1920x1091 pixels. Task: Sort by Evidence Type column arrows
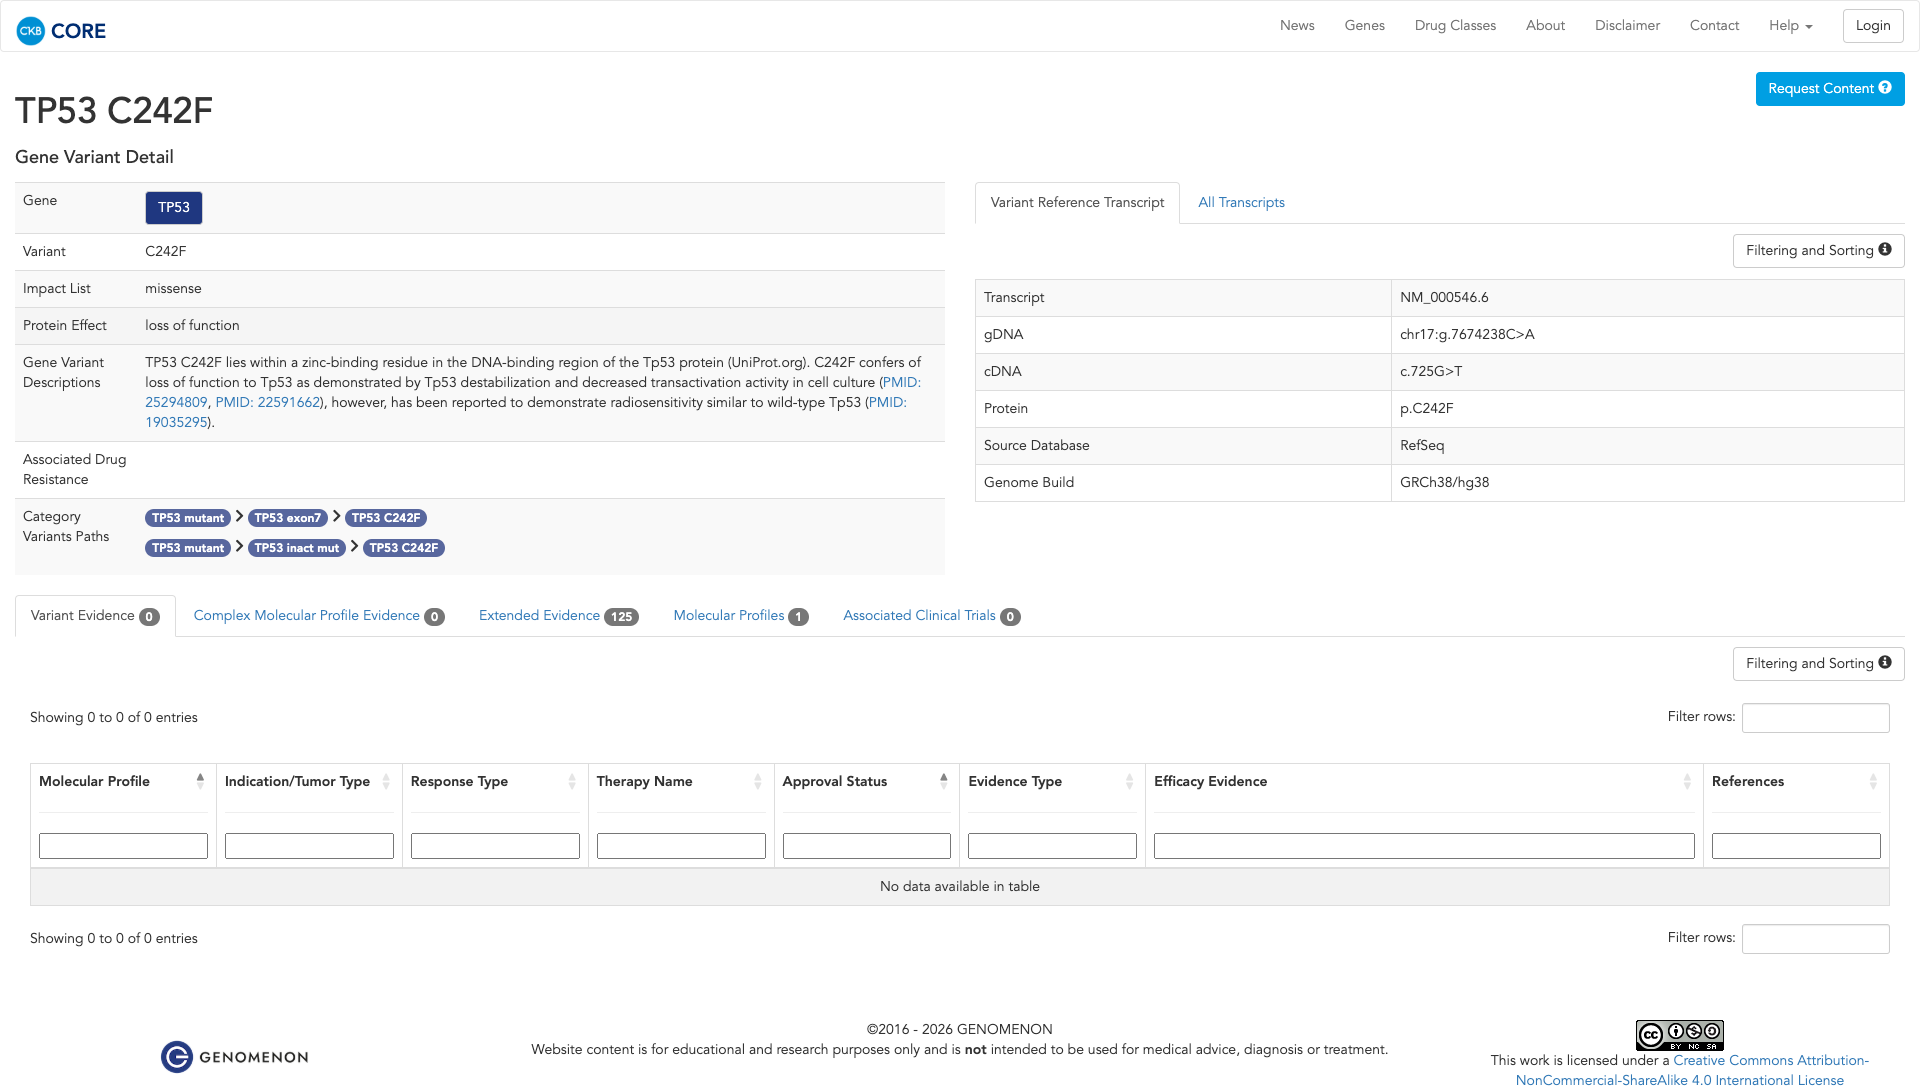click(1129, 781)
